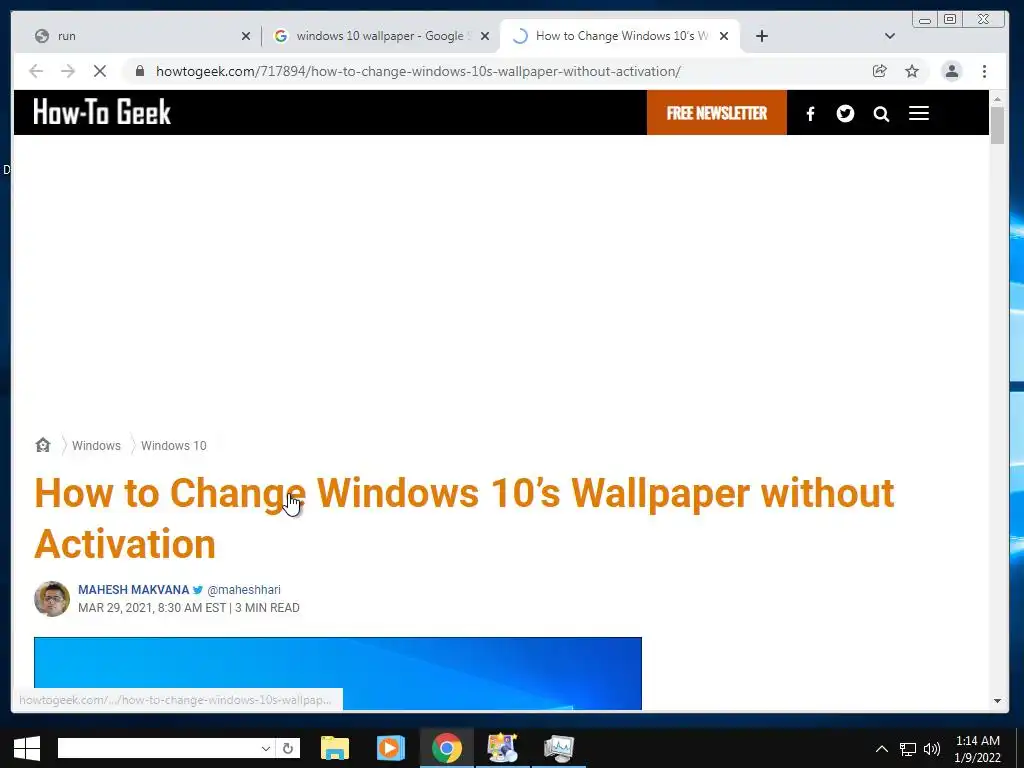Bookmark this page with the star icon
This screenshot has height=768, width=1024.
(x=912, y=71)
